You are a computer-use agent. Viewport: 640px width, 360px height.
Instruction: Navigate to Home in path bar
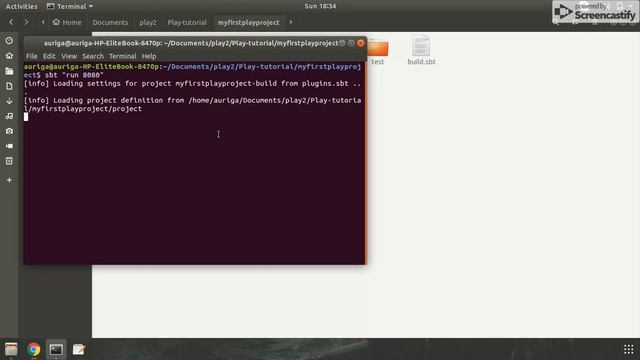67,22
